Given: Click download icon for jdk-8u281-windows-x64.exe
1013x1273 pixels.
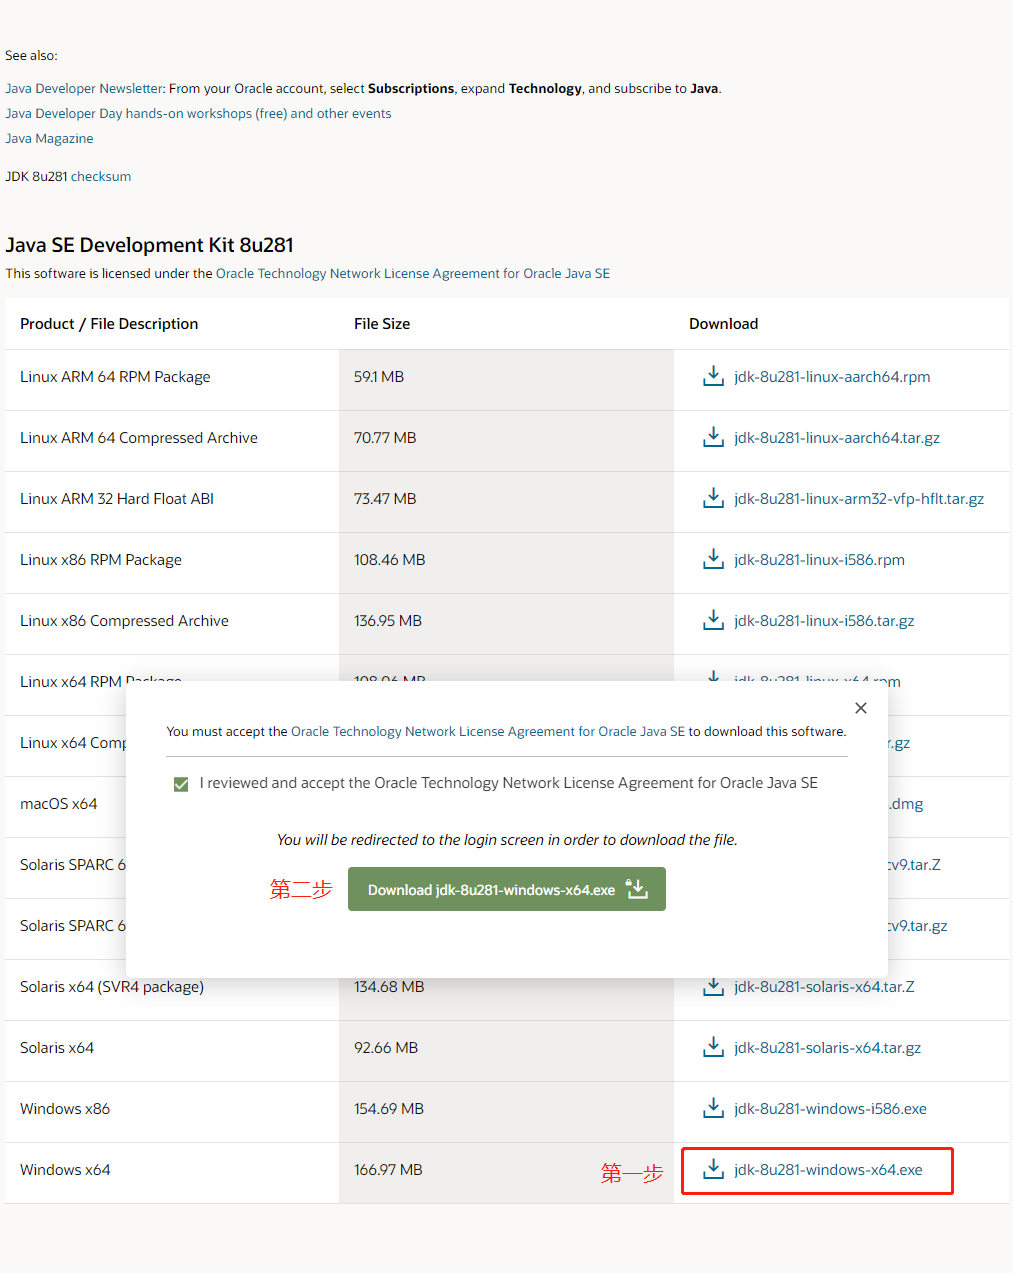Looking at the screenshot, I should coord(713,1170).
